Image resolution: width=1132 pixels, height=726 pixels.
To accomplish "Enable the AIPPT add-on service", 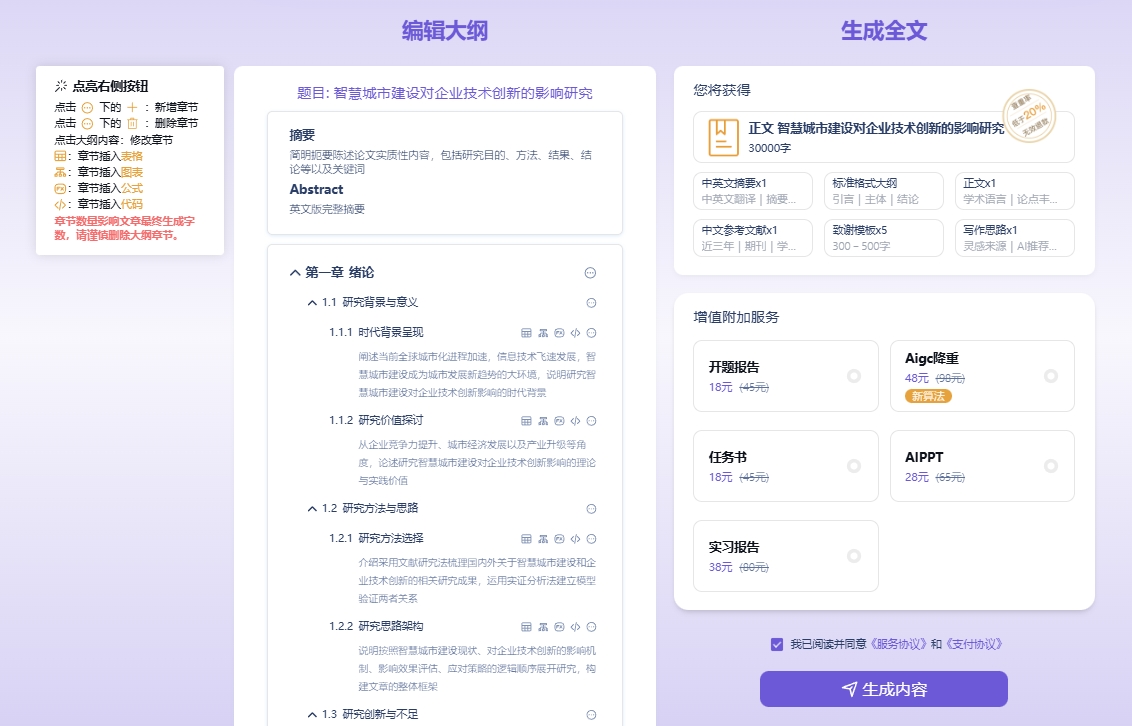I will (x=1051, y=466).
